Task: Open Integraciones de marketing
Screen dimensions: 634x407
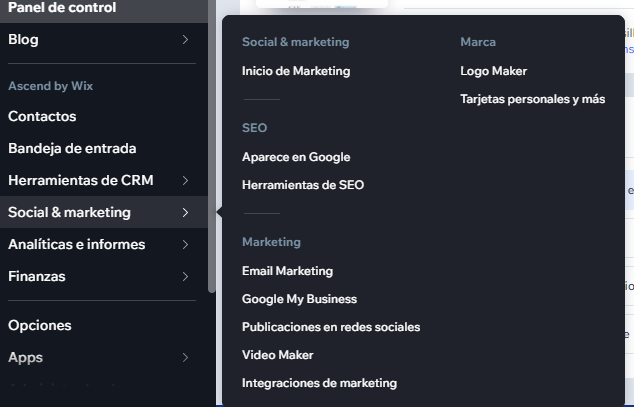Action: (x=319, y=383)
